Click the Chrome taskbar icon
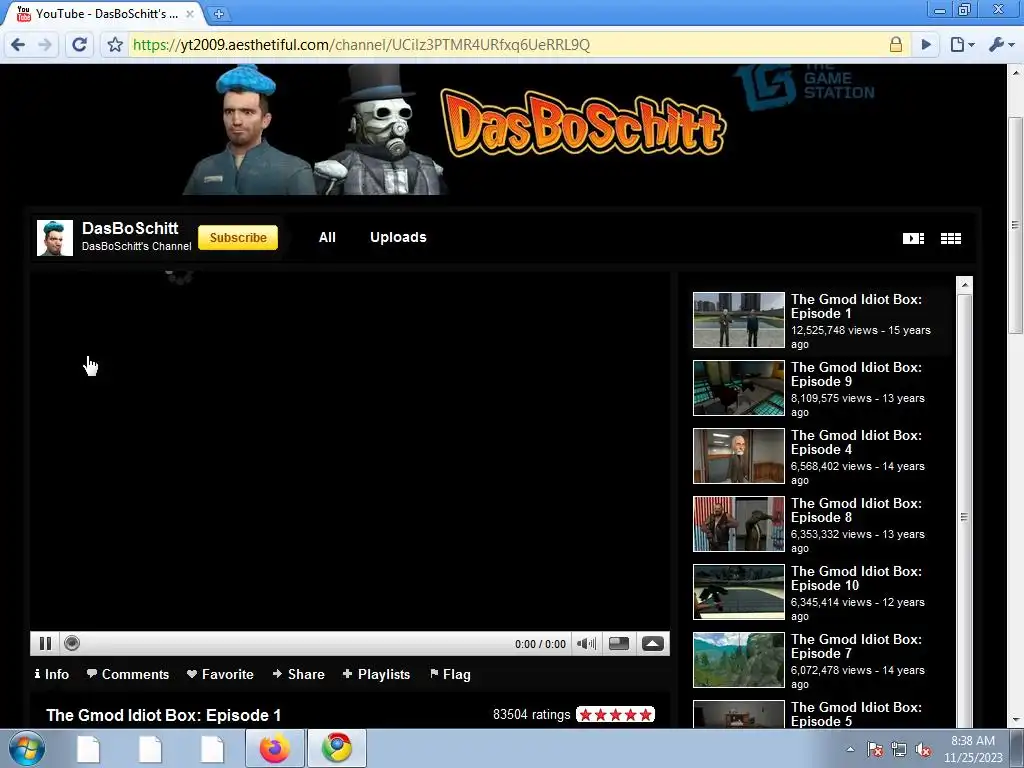1024x768 pixels. point(337,748)
